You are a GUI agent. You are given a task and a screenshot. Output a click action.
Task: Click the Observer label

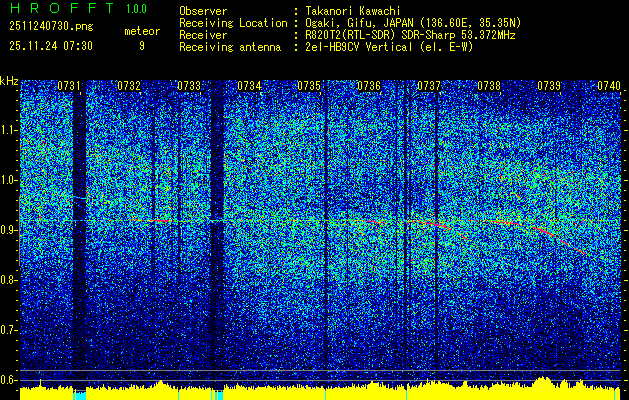pos(203,11)
